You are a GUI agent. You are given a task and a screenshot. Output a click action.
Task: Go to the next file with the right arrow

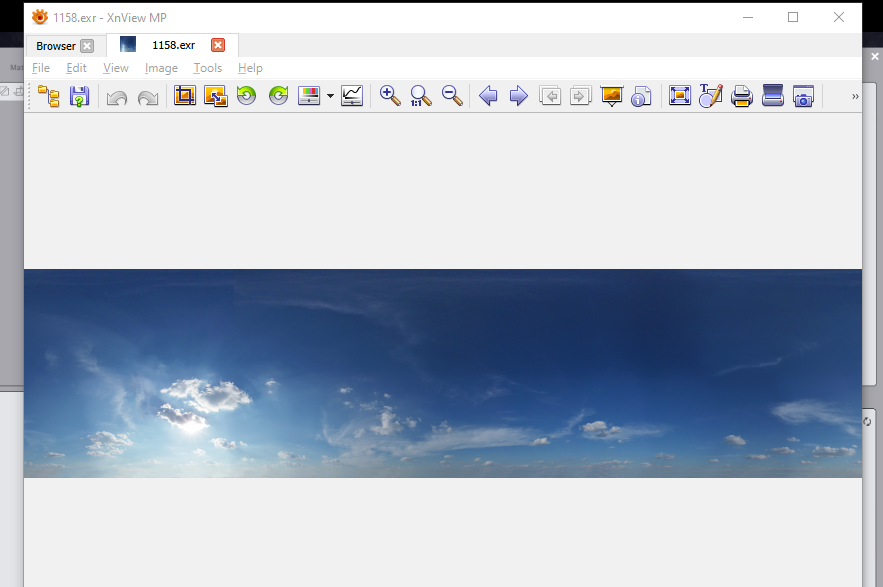(x=519, y=96)
